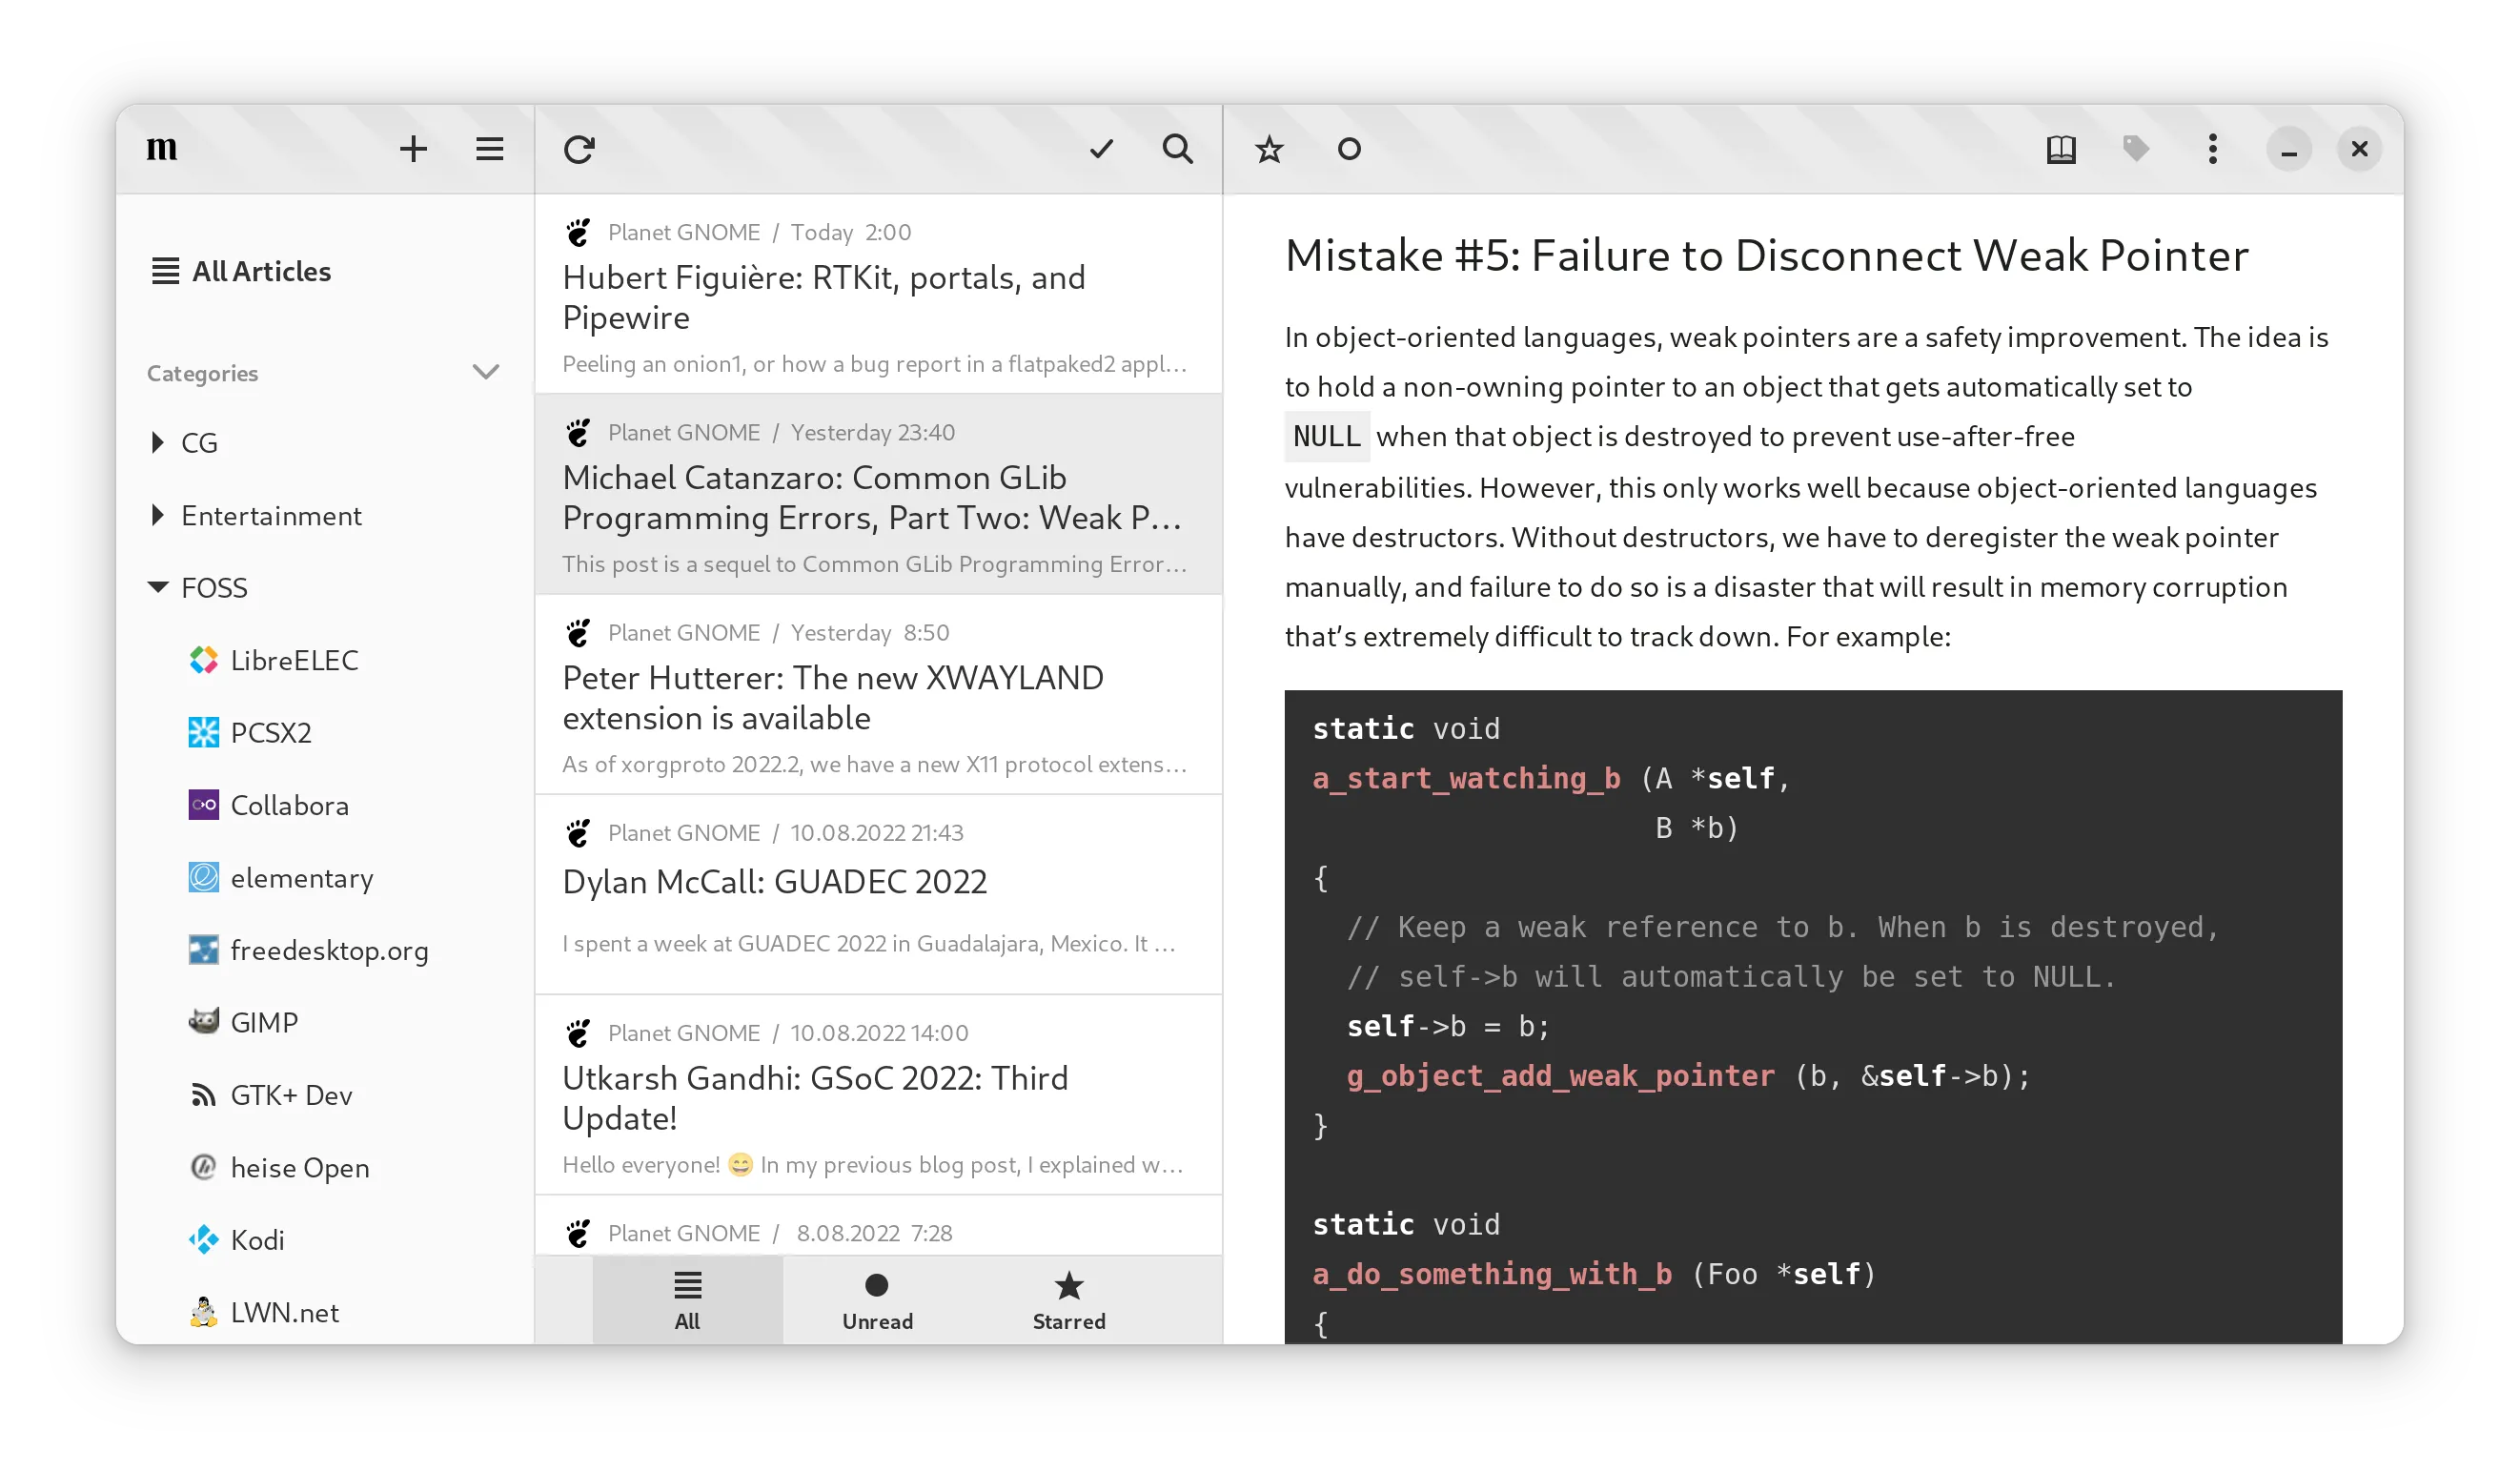Viewport: 2520px width, 1472px height.
Task: Click GNOME foot icon on Today 2:00 article
Action: click(578, 232)
